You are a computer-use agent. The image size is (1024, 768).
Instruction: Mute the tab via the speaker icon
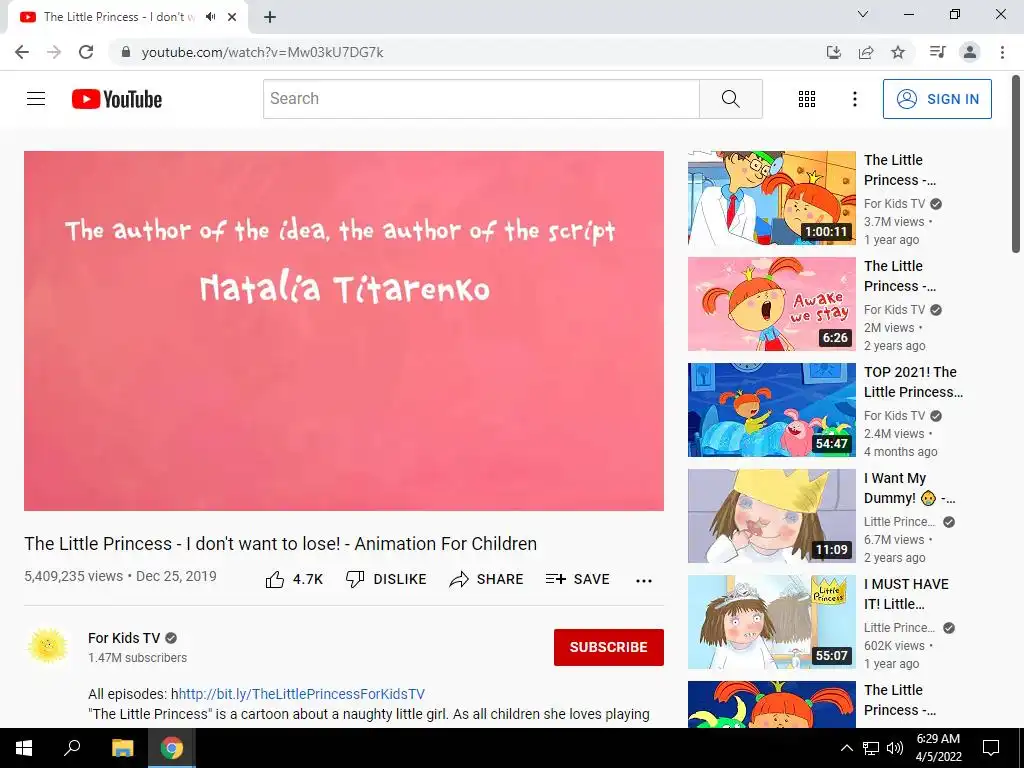[x=210, y=16]
